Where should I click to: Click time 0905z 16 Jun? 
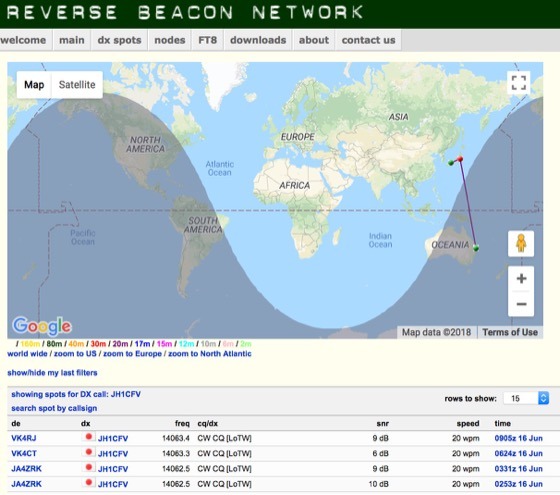[x=519, y=438]
